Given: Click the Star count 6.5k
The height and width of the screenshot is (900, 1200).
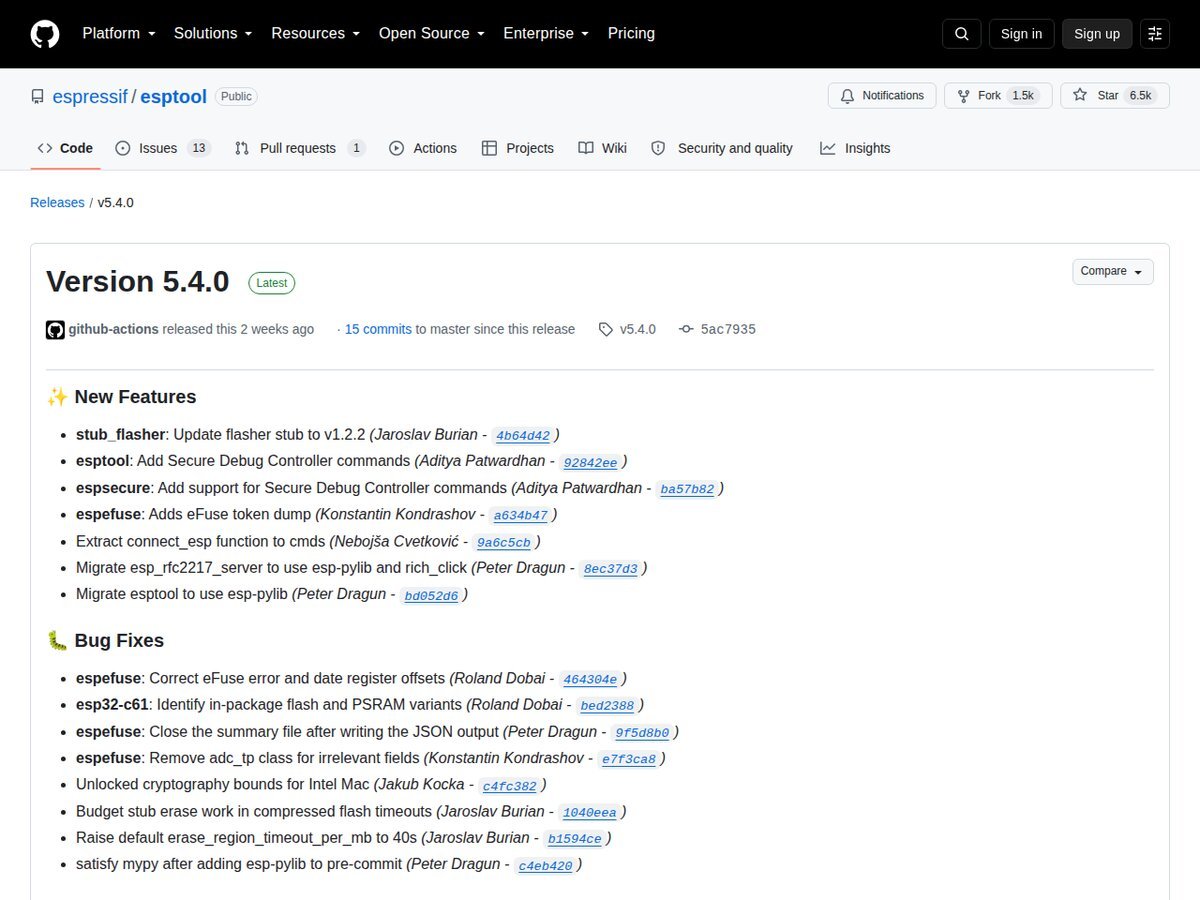Looking at the screenshot, I should [x=1140, y=96].
